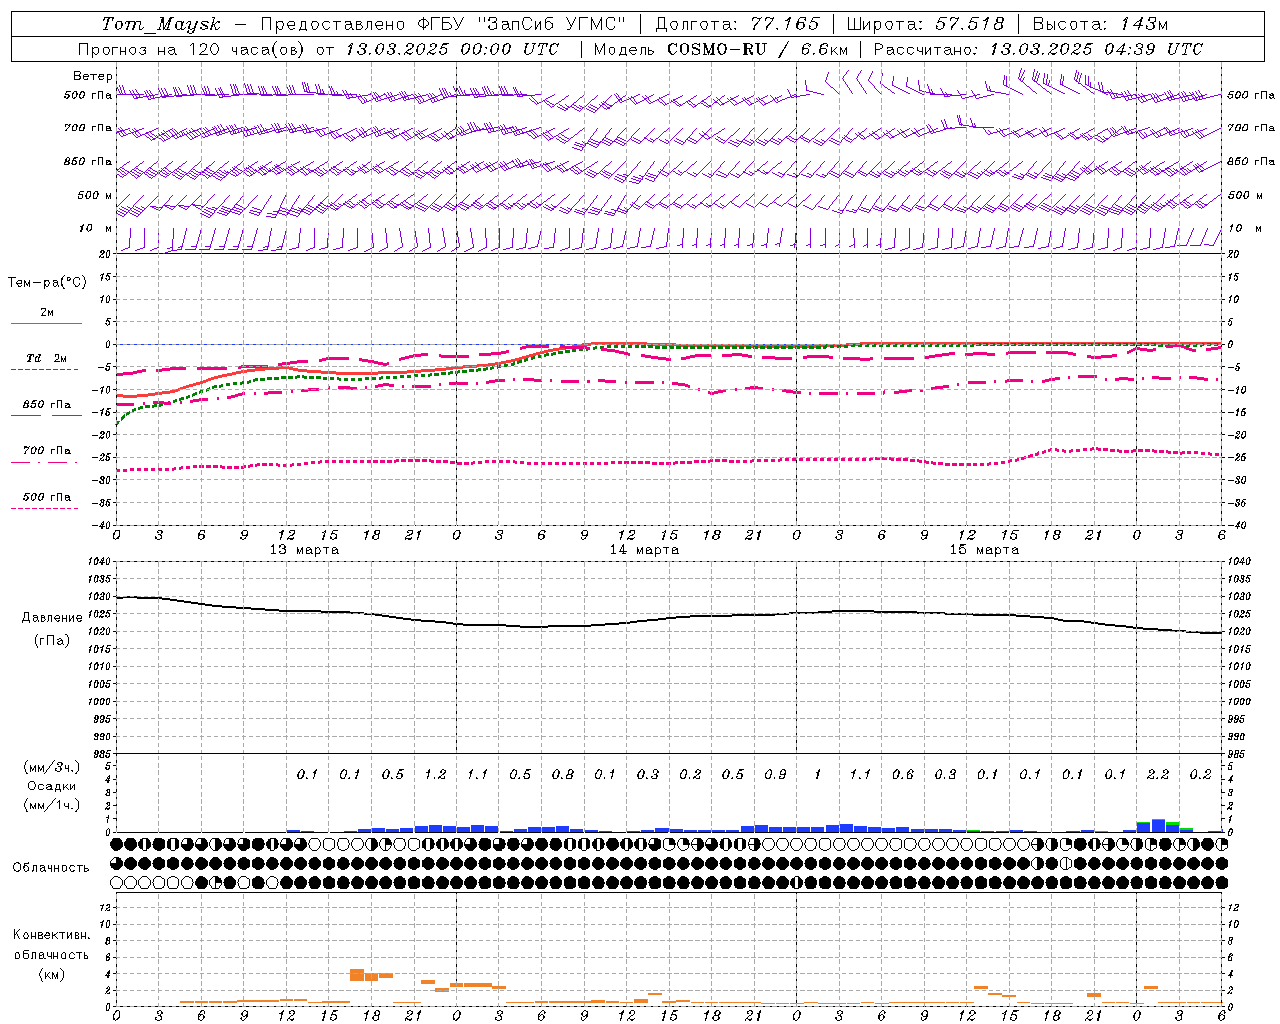The height and width of the screenshot is (1024, 1280).
Task: Click the '700 гПа' temperature legend label
Action: coord(47,451)
